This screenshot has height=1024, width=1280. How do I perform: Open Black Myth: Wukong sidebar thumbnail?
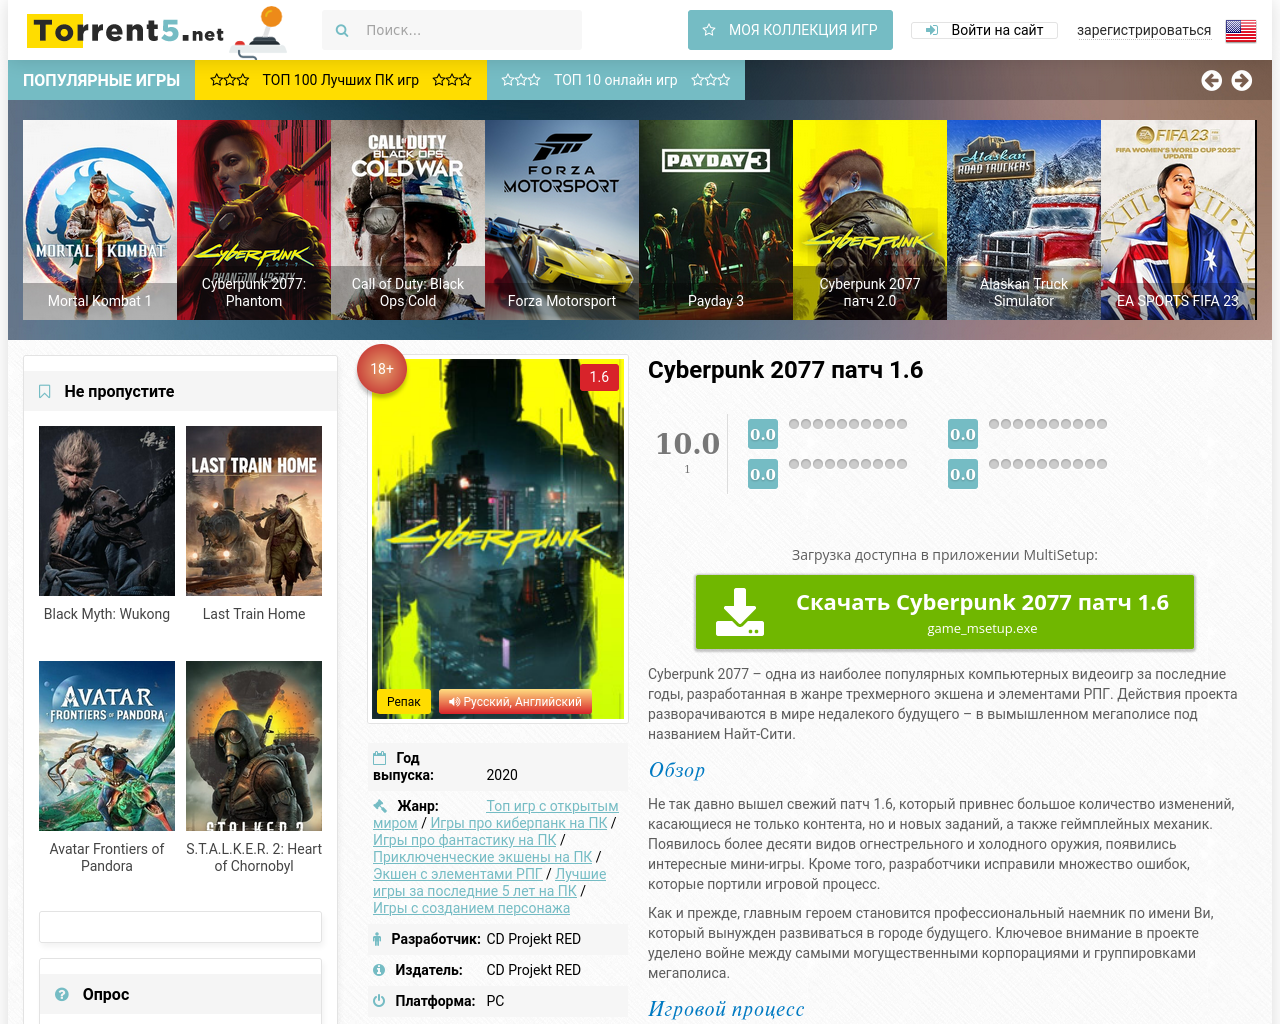coord(107,511)
